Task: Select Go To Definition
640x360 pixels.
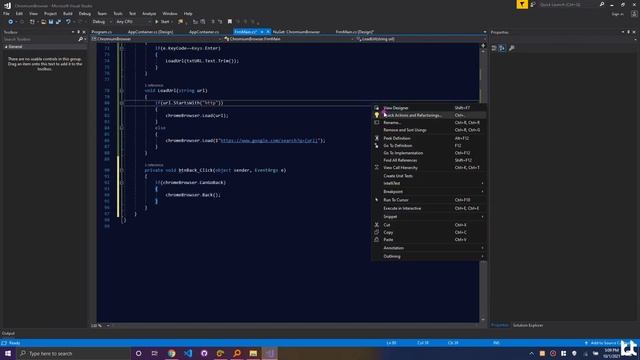Action: (428, 146)
